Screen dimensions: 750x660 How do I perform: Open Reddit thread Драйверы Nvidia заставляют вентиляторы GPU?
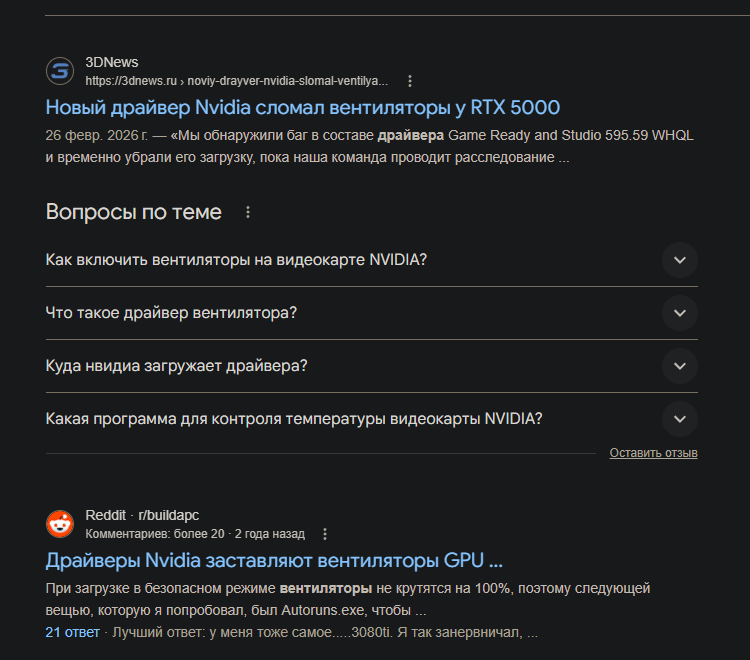tap(274, 560)
